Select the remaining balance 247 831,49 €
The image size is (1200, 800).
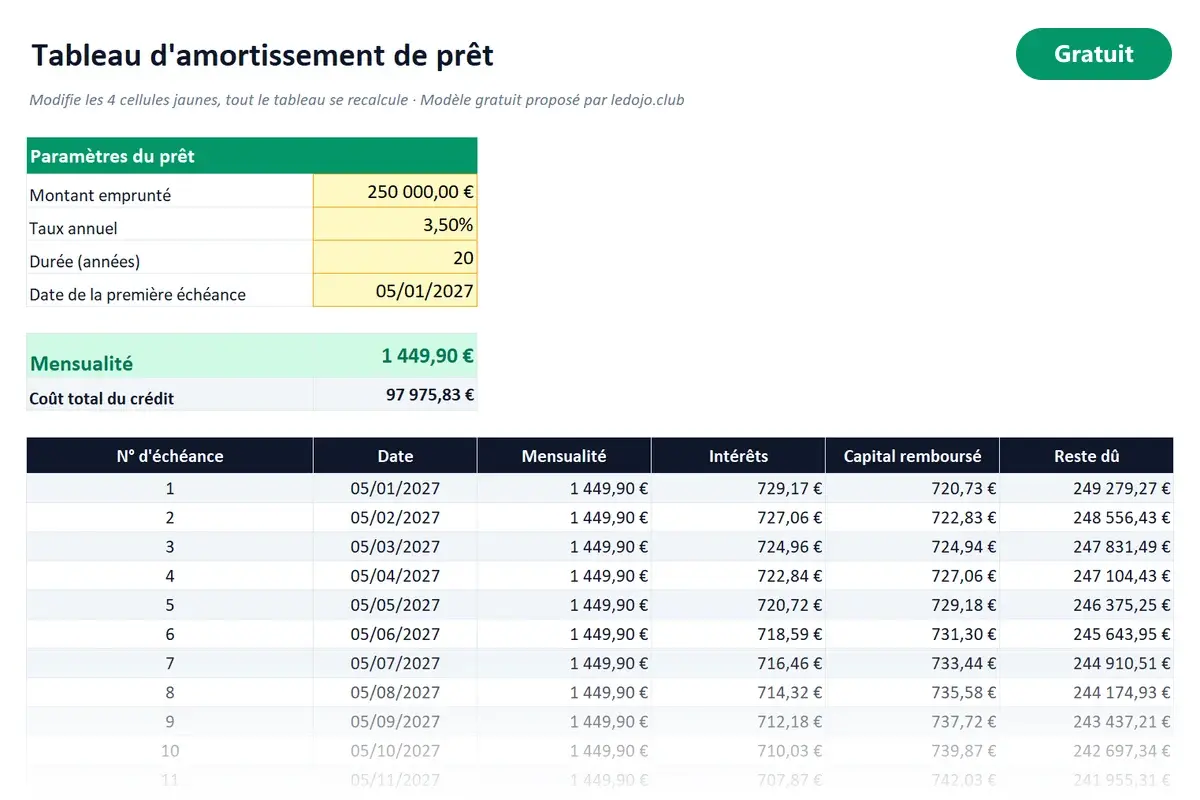[x=1086, y=546]
